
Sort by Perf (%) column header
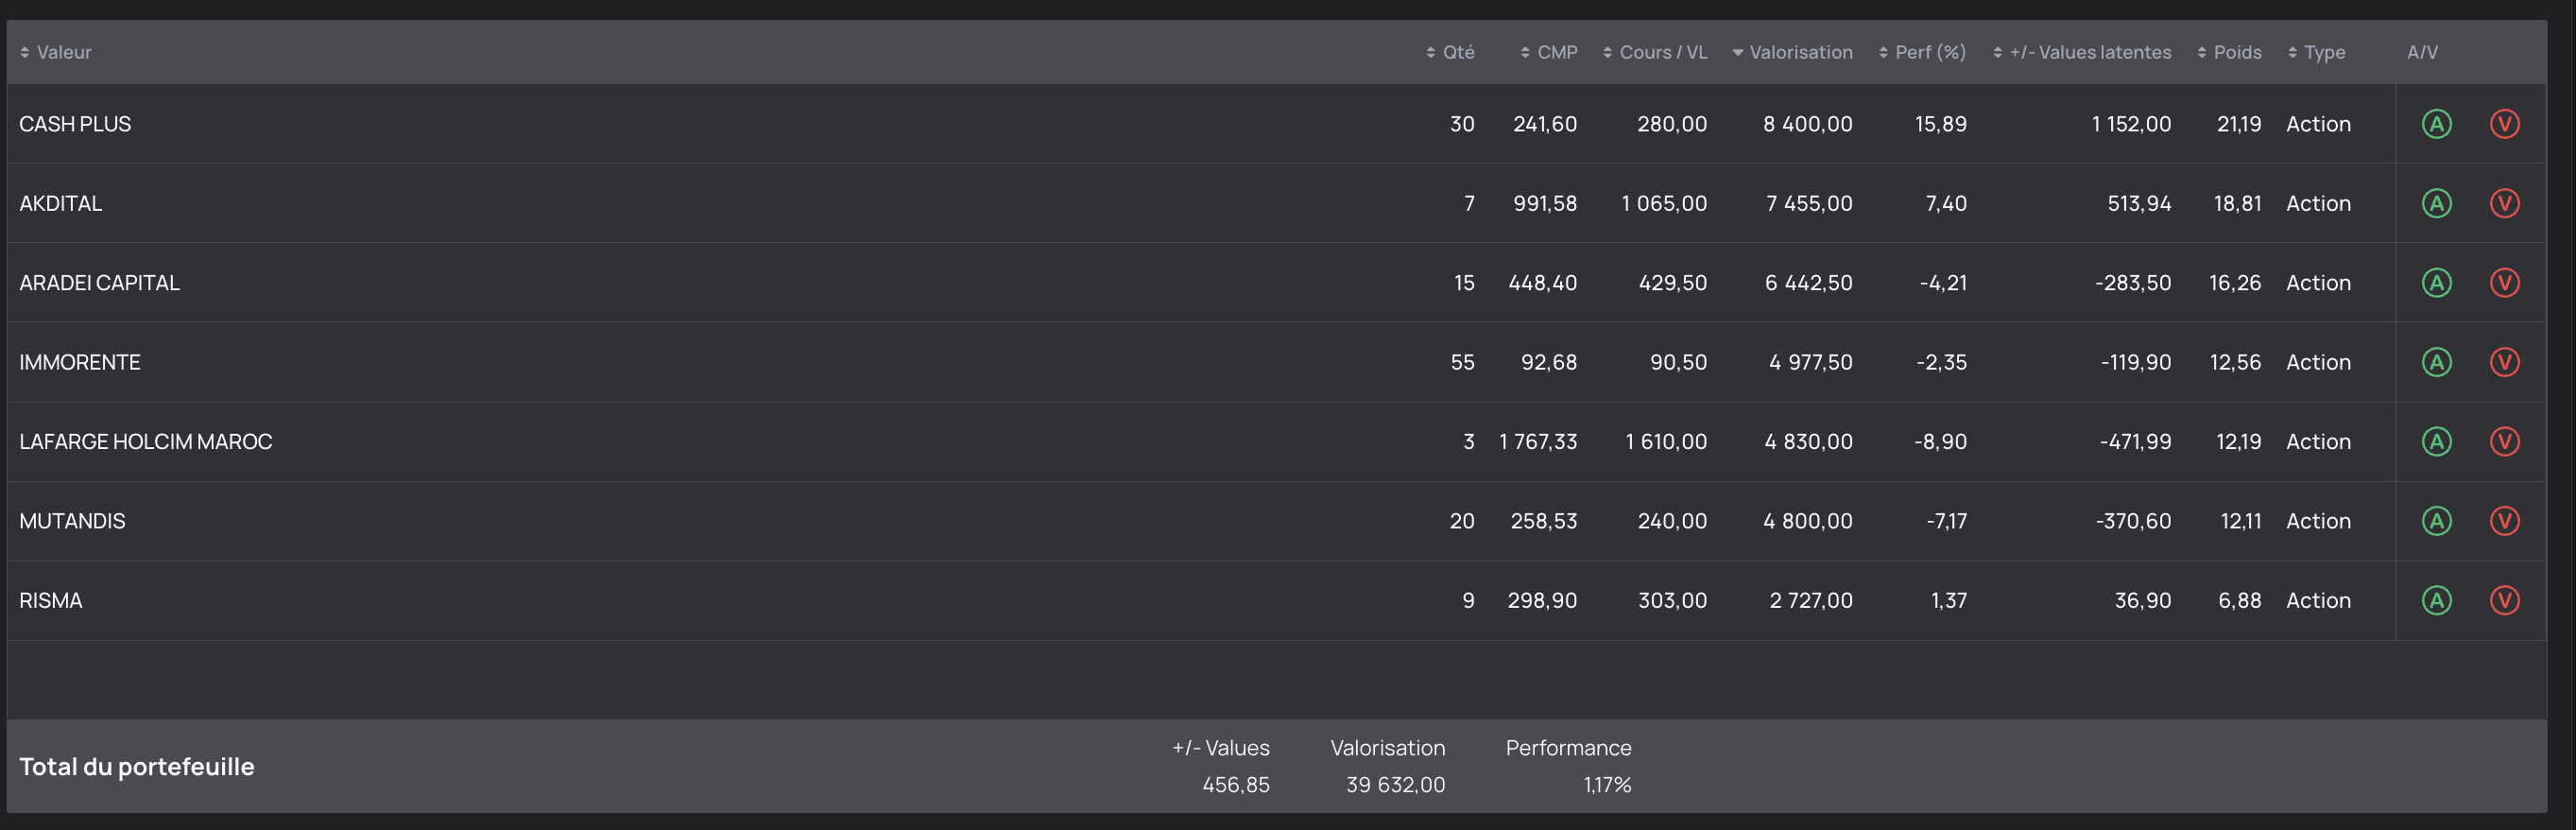1922,52
